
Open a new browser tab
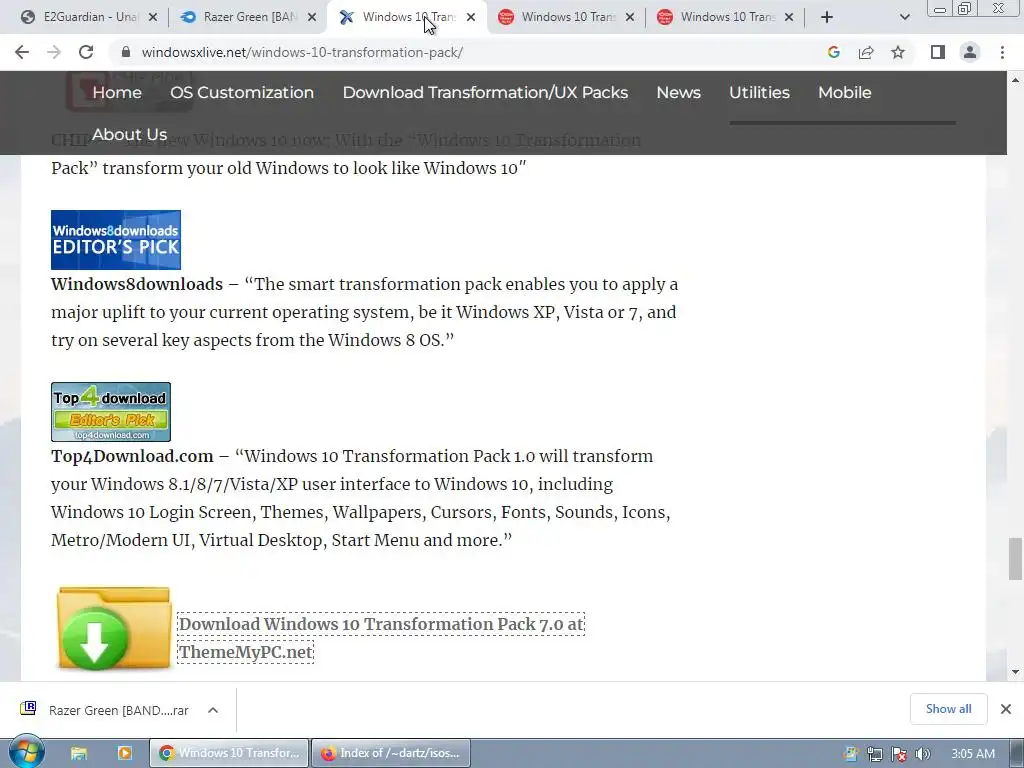coord(827,17)
